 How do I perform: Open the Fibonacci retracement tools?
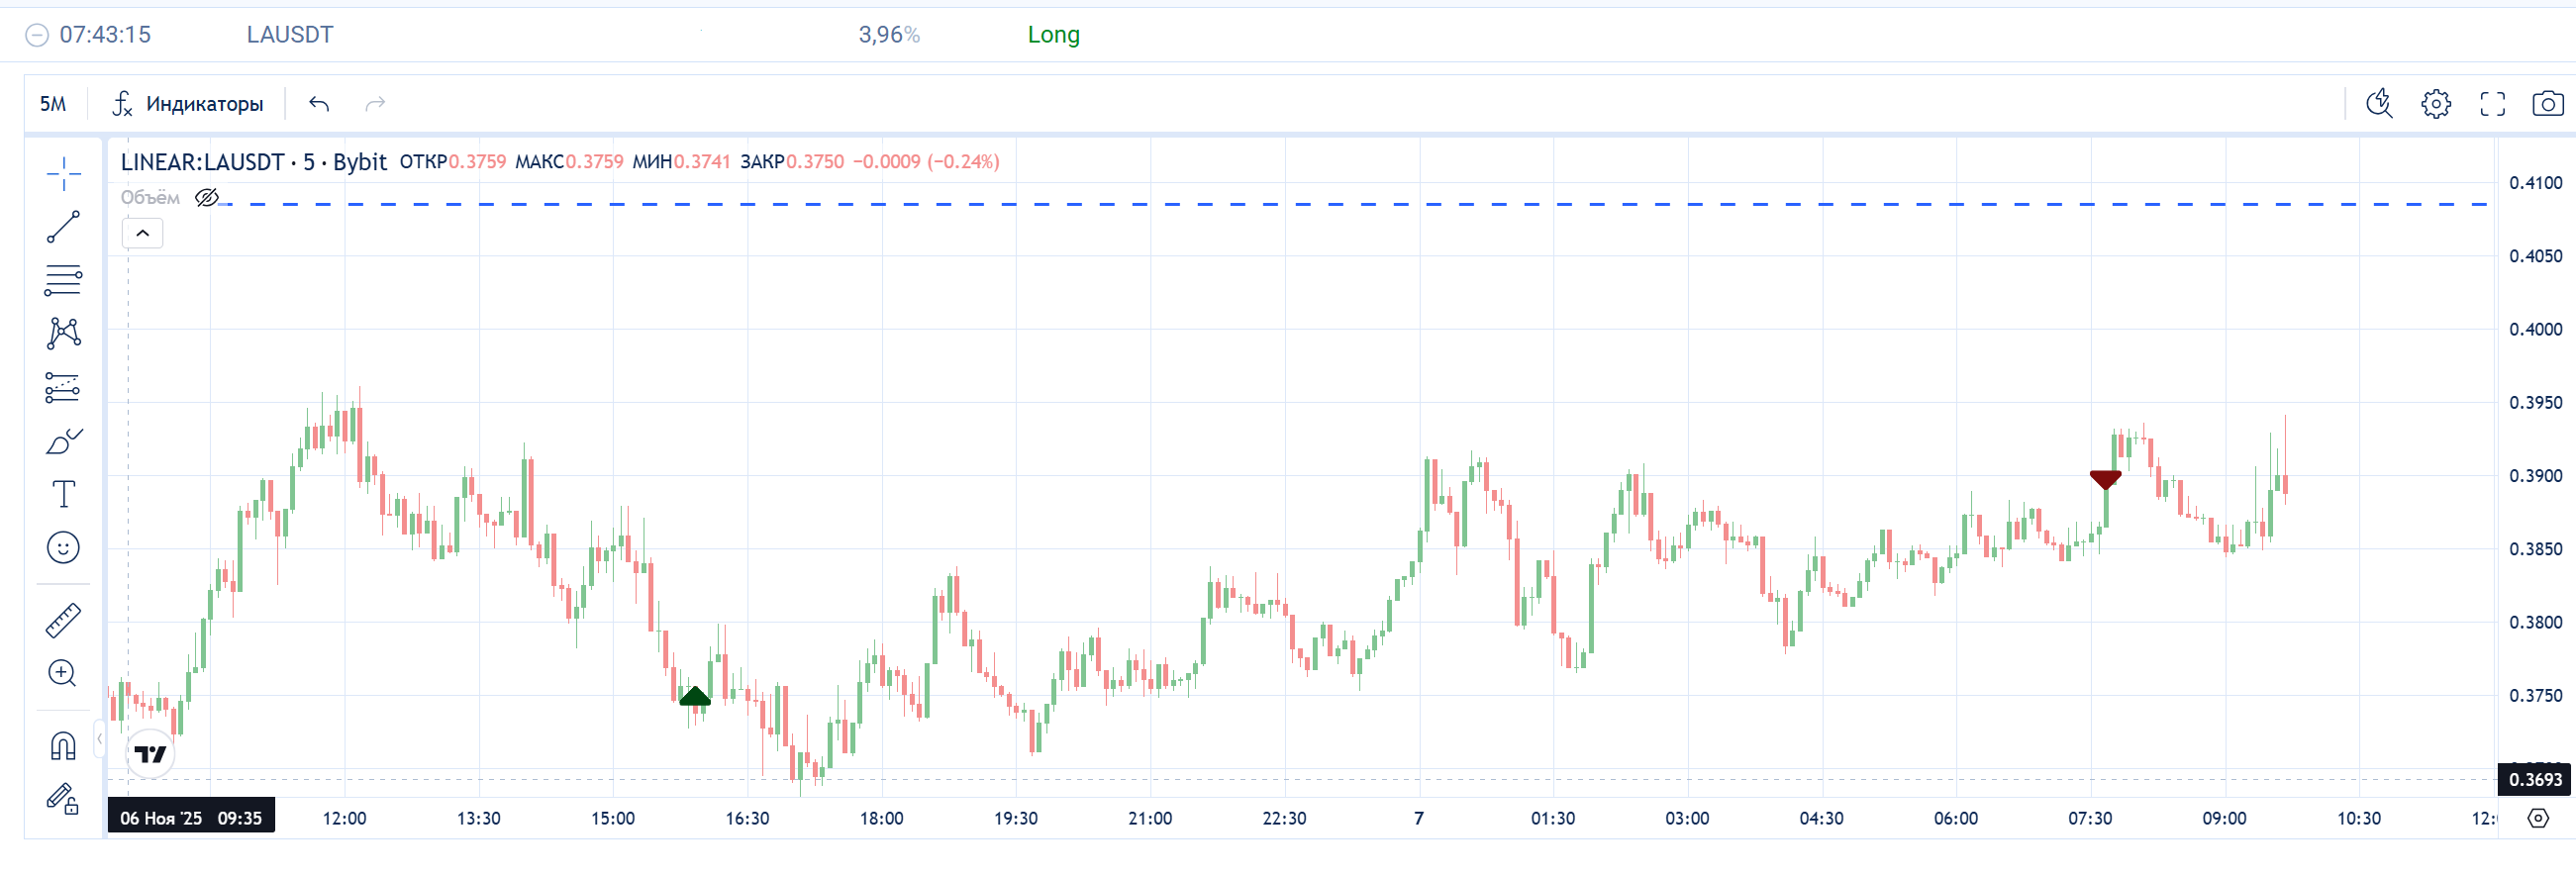(x=63, y=280)
